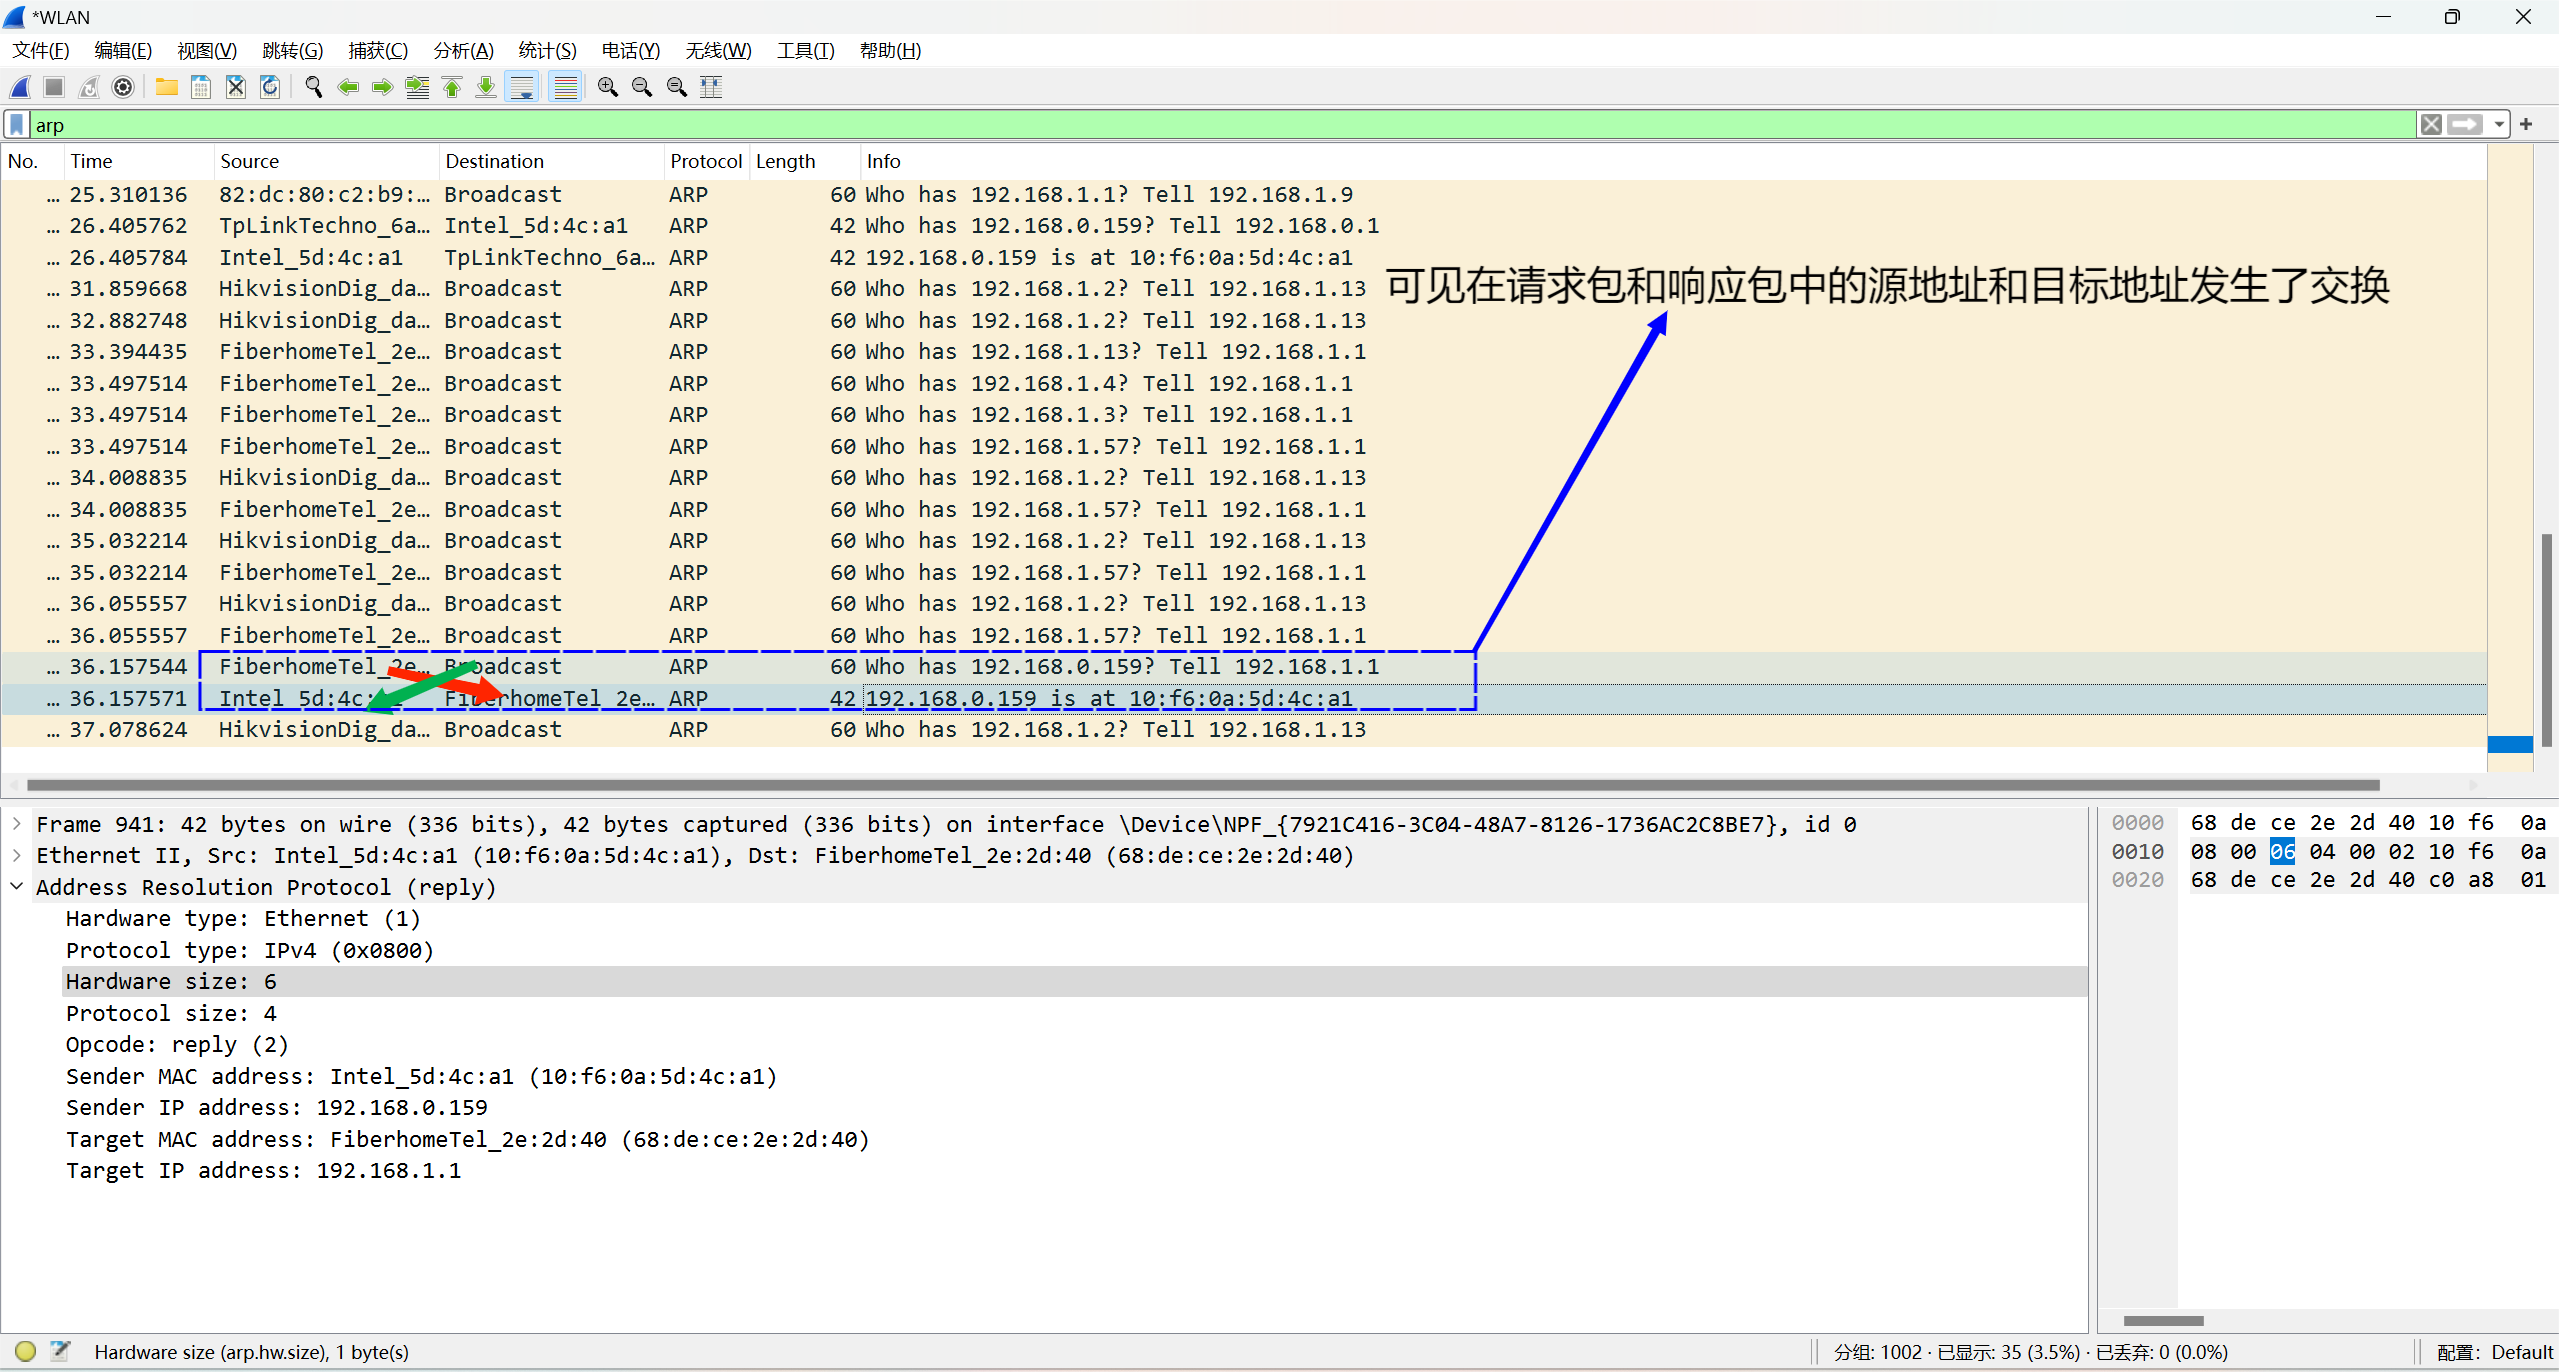Image resolution: width=2559 pixels, height=1372 pixels.
Task: Sort by Length column header
Action: click(x=804, y=161)
